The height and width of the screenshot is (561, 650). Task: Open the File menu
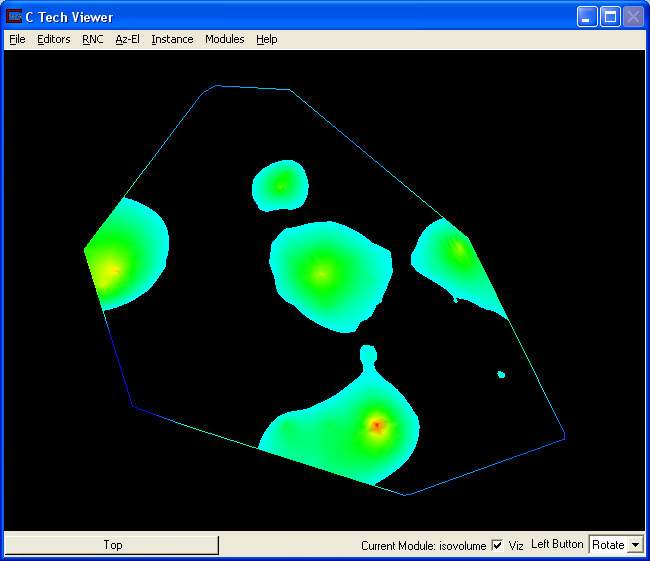pos(17,39)
